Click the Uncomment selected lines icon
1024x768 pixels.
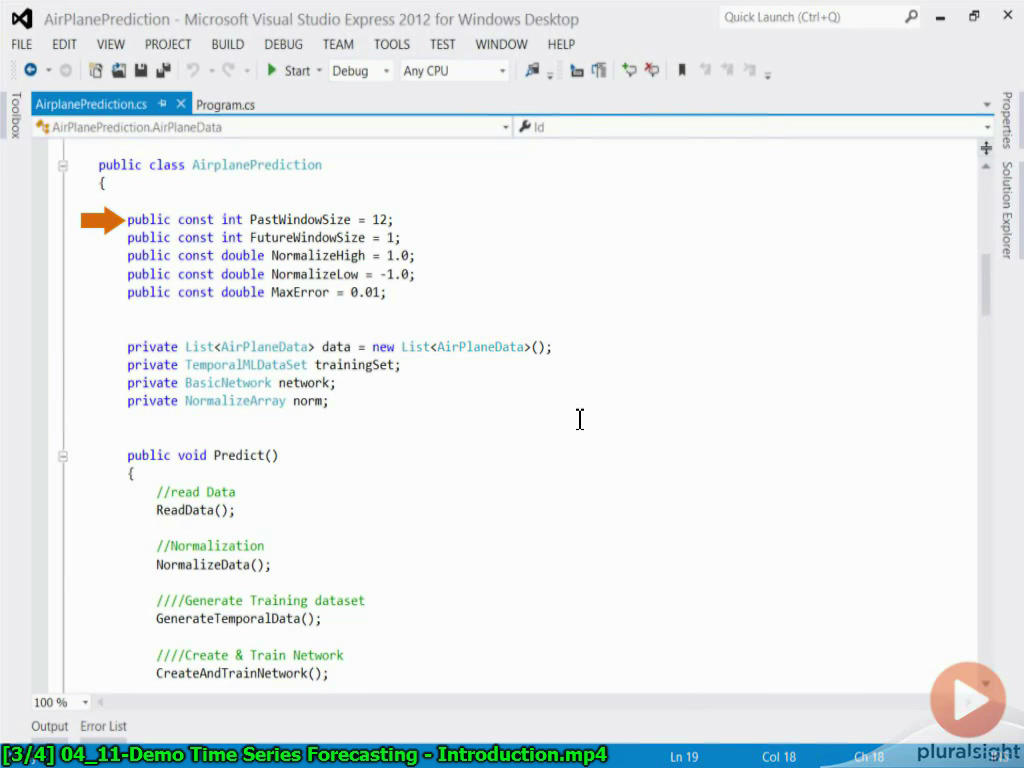point(652,70)
